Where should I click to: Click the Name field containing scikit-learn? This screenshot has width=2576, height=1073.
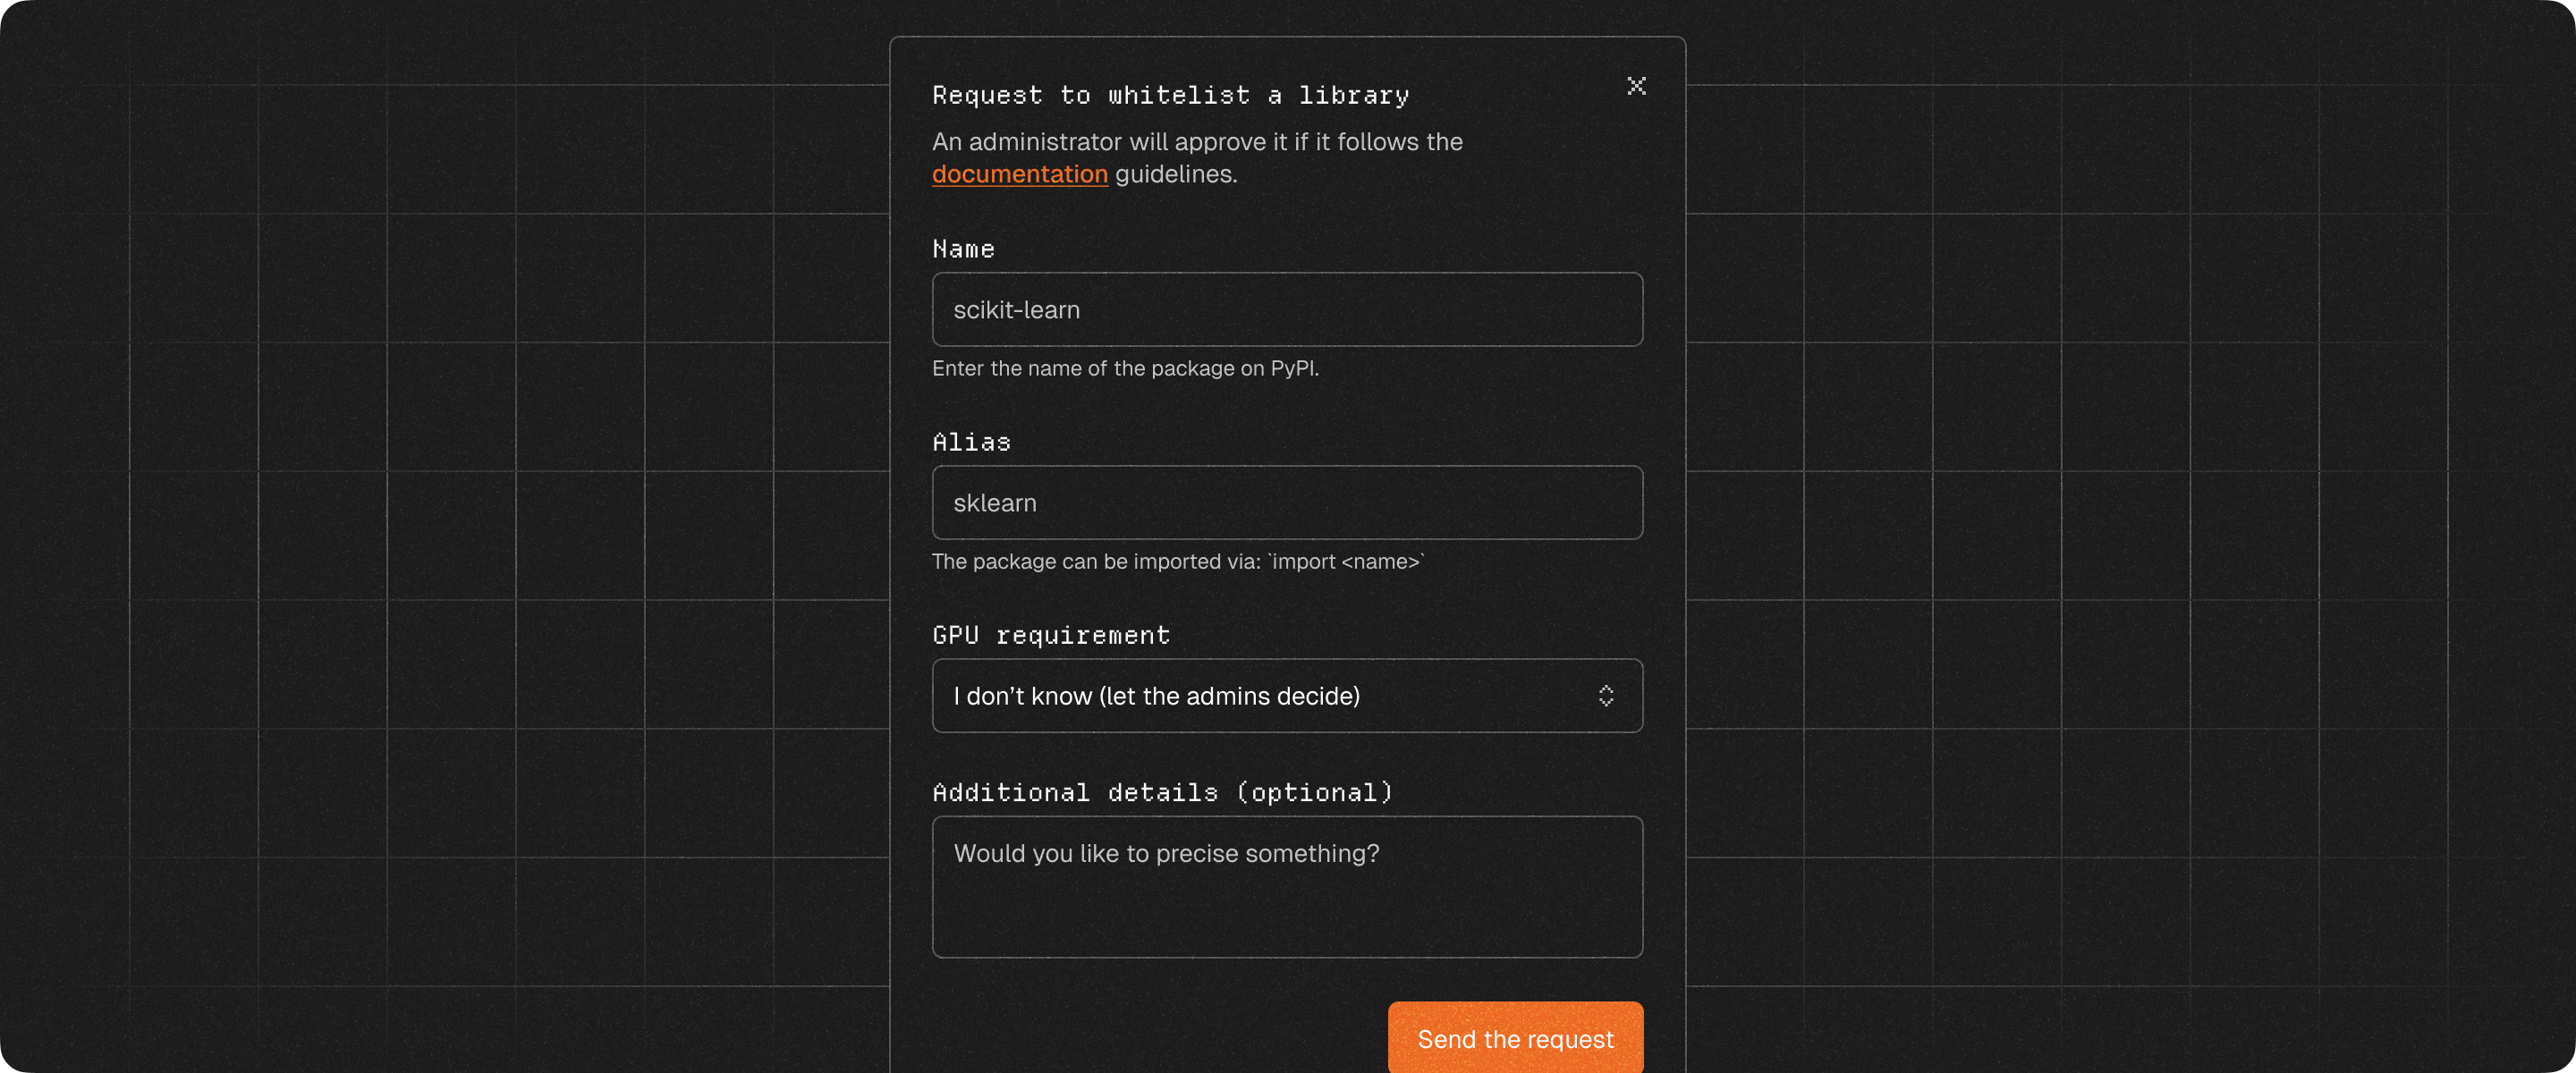[x=1286, y=310]
